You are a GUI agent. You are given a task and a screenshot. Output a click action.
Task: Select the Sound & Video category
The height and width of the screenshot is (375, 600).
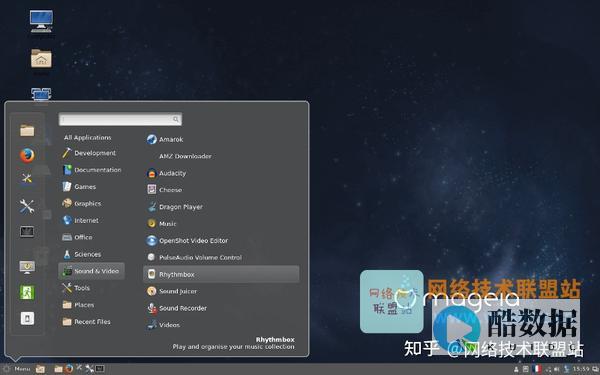[91, 271]
